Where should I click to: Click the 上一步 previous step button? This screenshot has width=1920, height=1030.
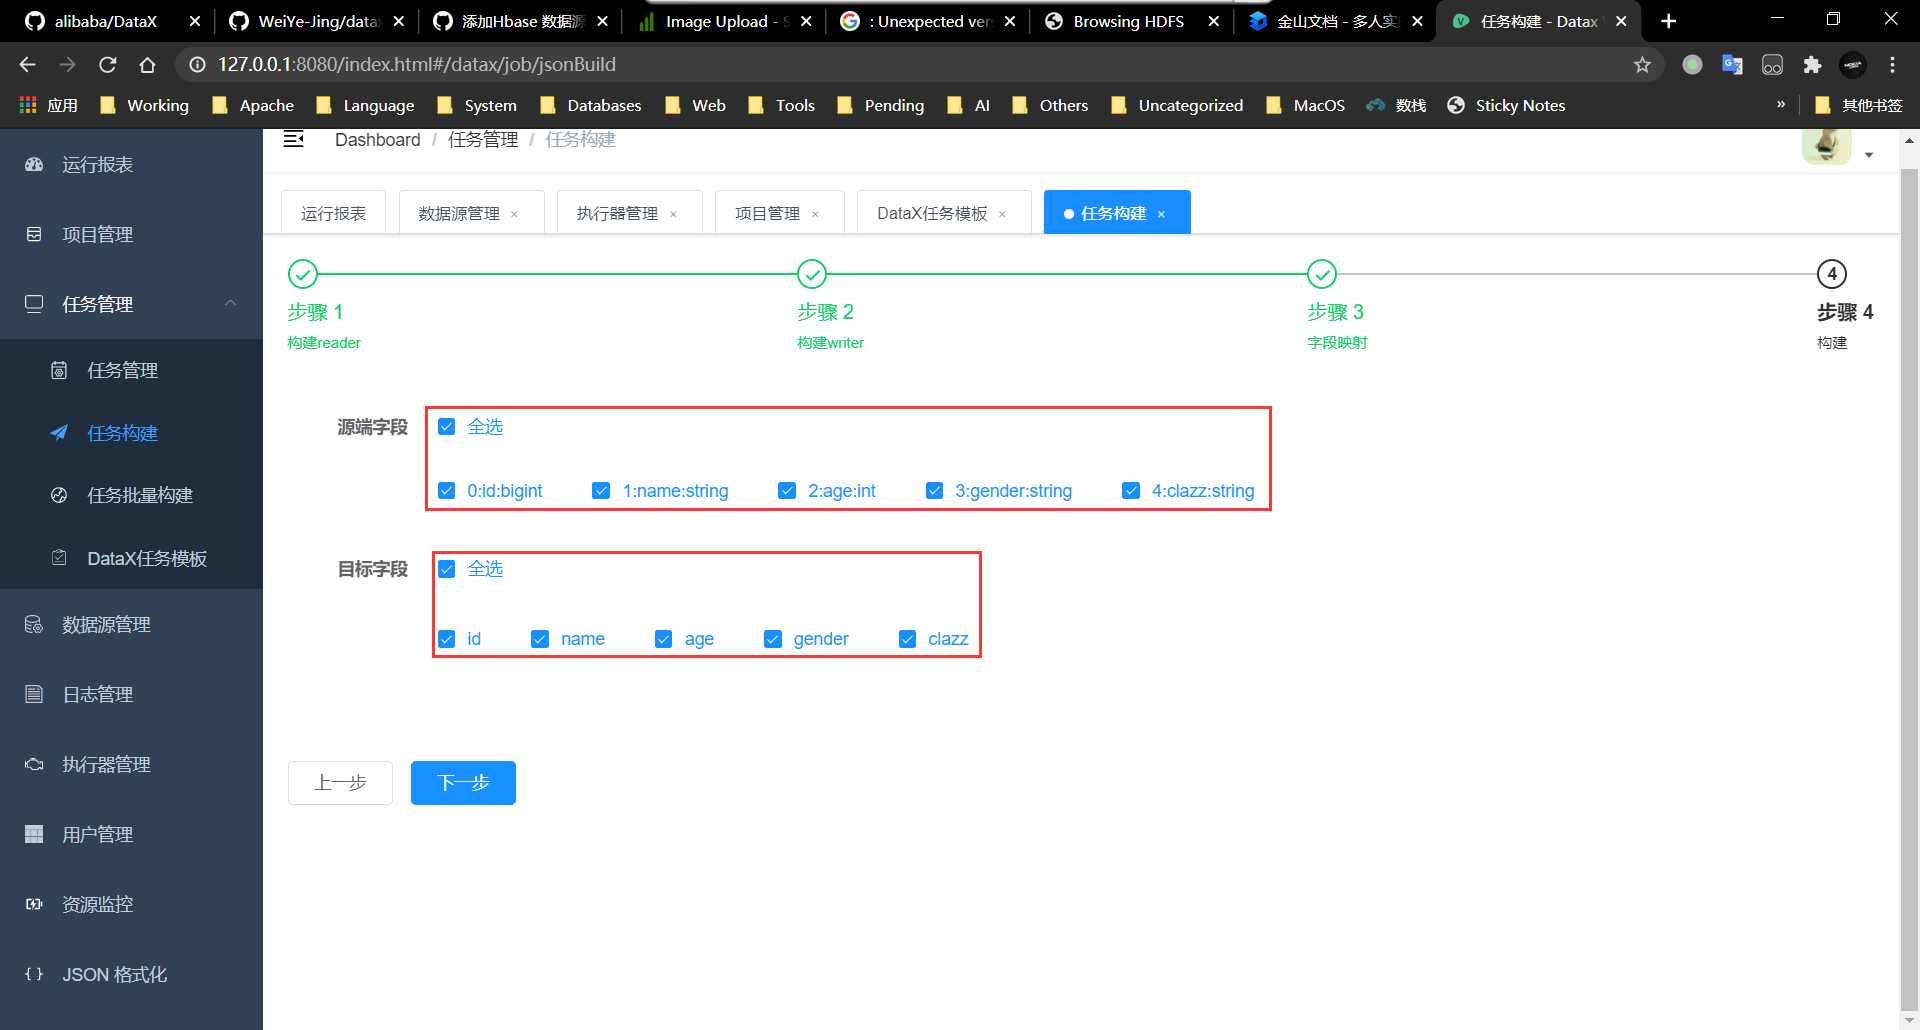pos(340,783)
